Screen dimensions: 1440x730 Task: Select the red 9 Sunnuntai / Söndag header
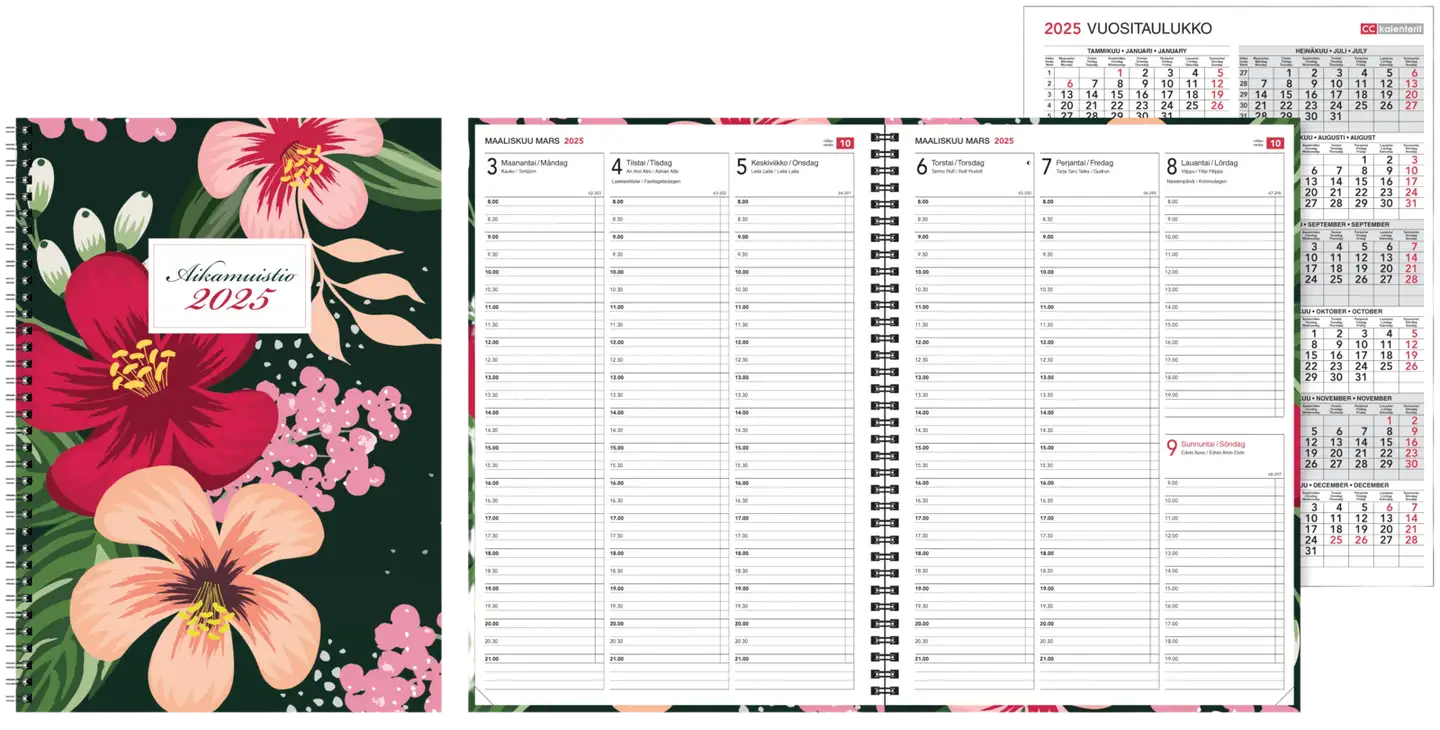point(1206,448)
